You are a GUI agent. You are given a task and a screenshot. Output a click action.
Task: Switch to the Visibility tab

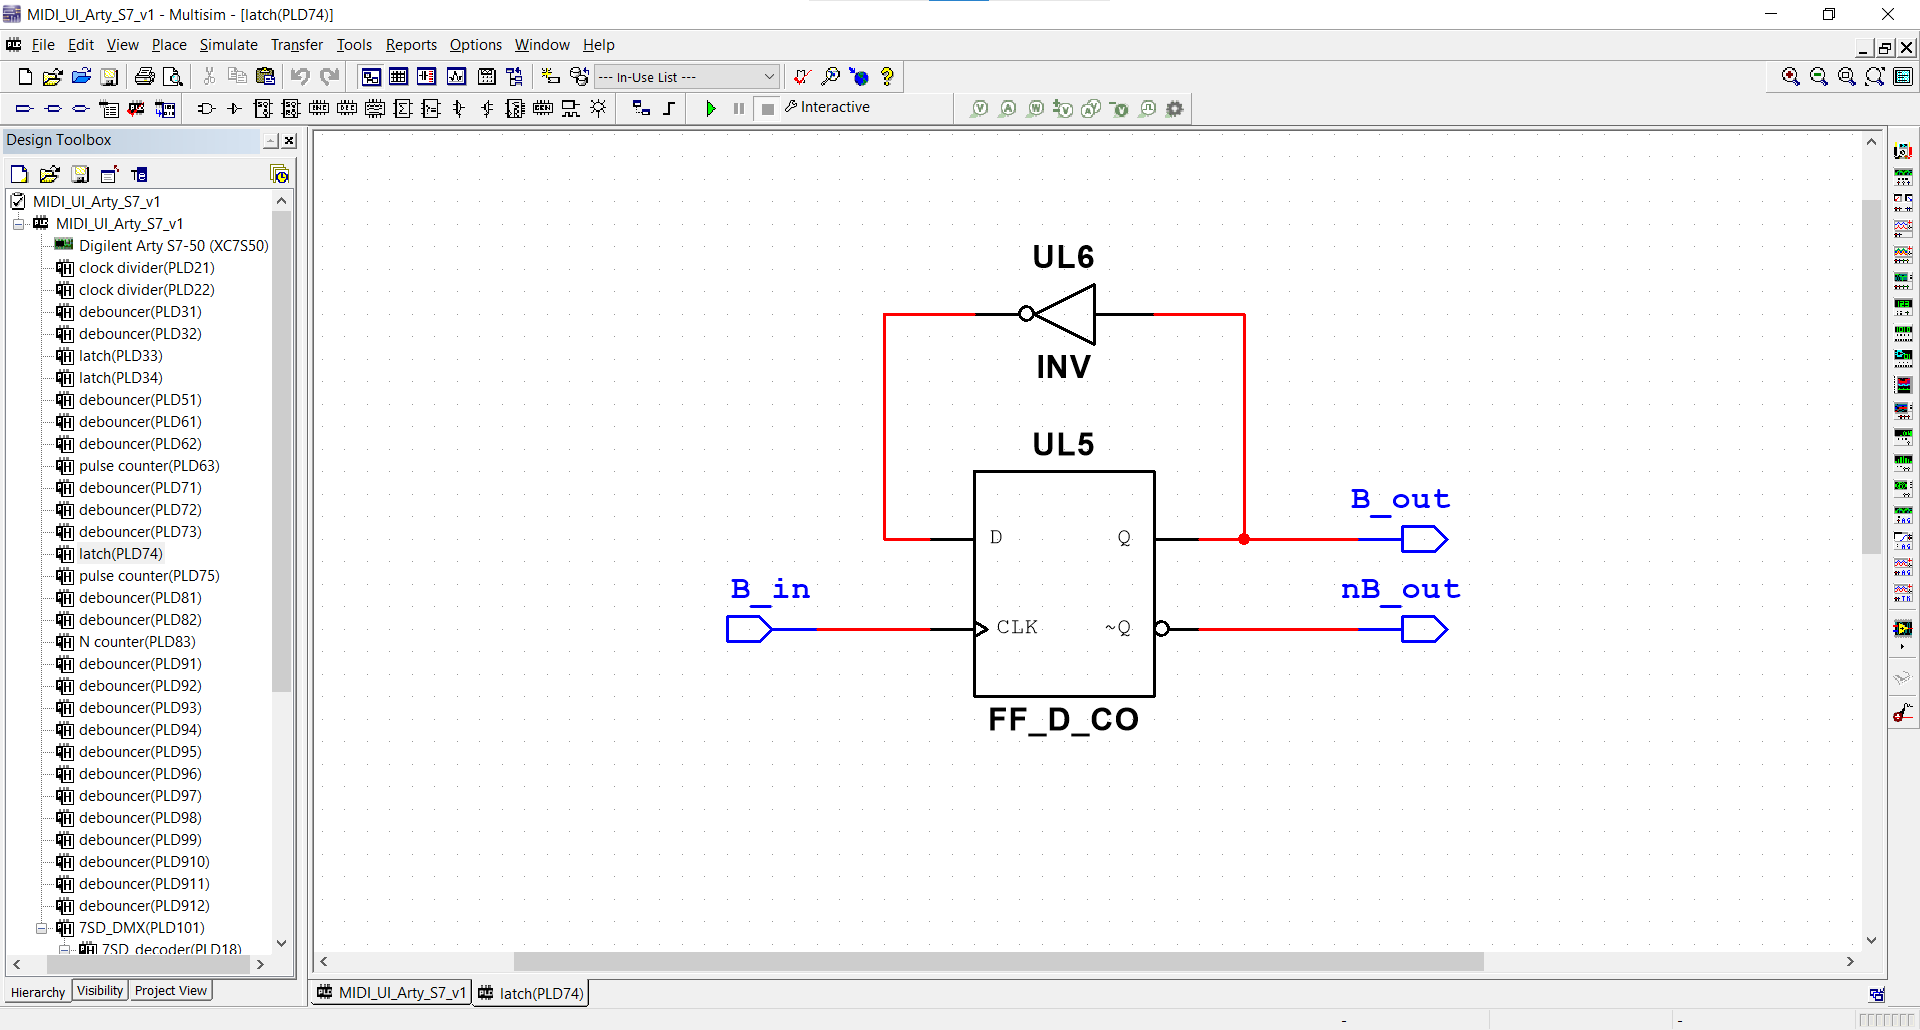100,991
